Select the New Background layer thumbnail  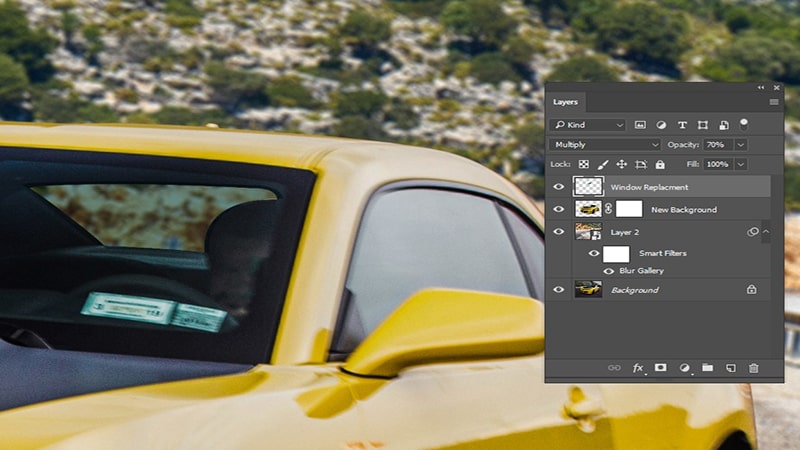tap(588, 209)
